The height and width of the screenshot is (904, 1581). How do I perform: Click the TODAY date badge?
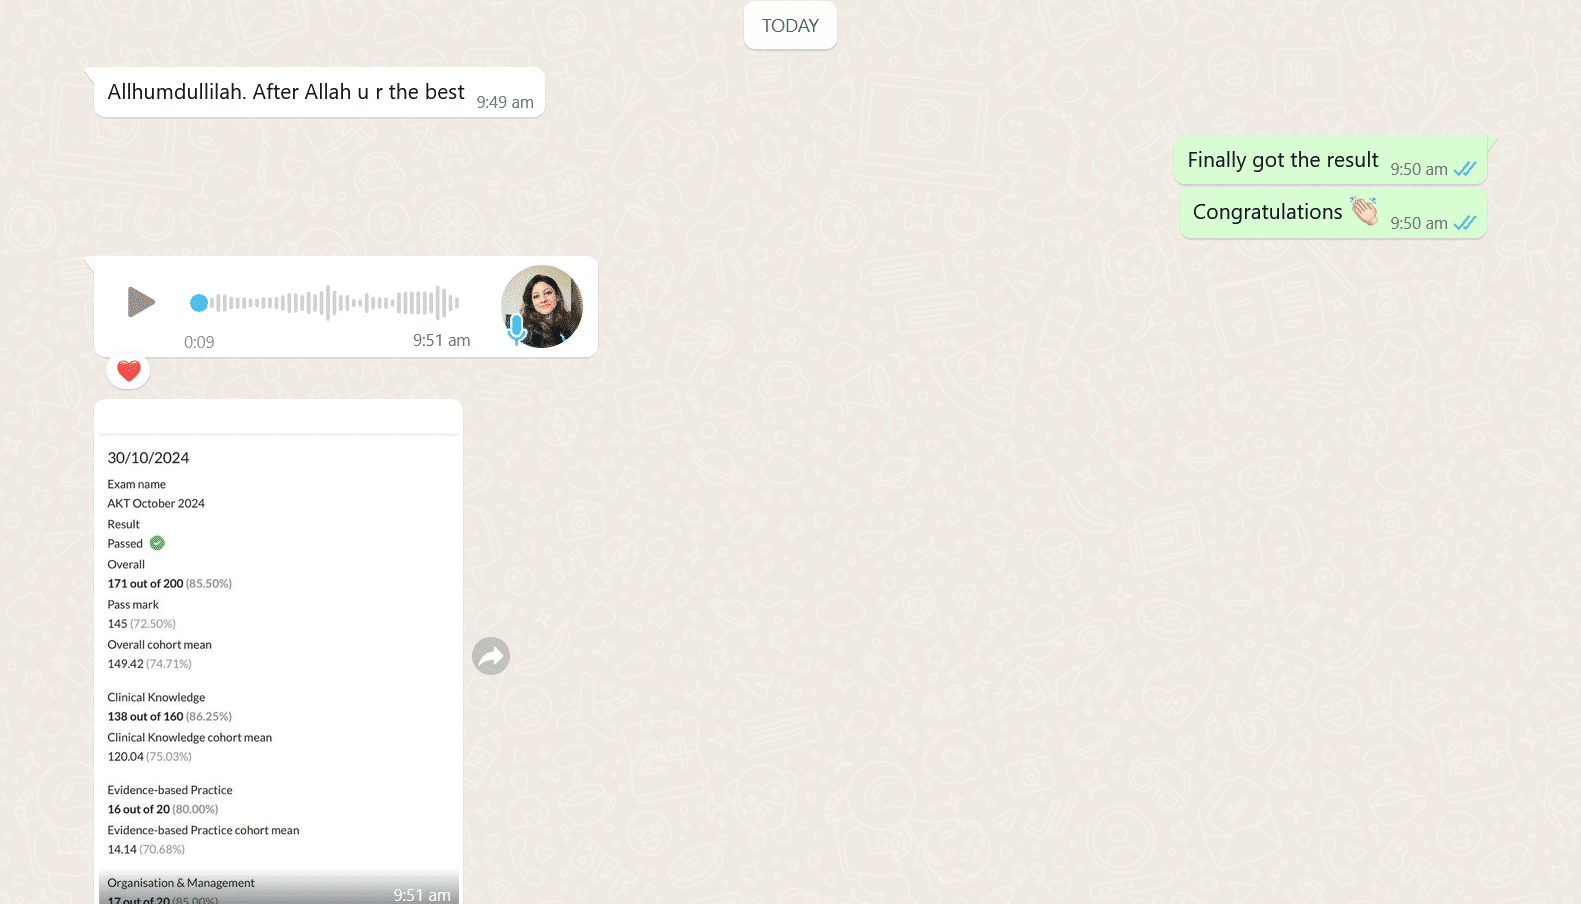[x=790, y=25]
